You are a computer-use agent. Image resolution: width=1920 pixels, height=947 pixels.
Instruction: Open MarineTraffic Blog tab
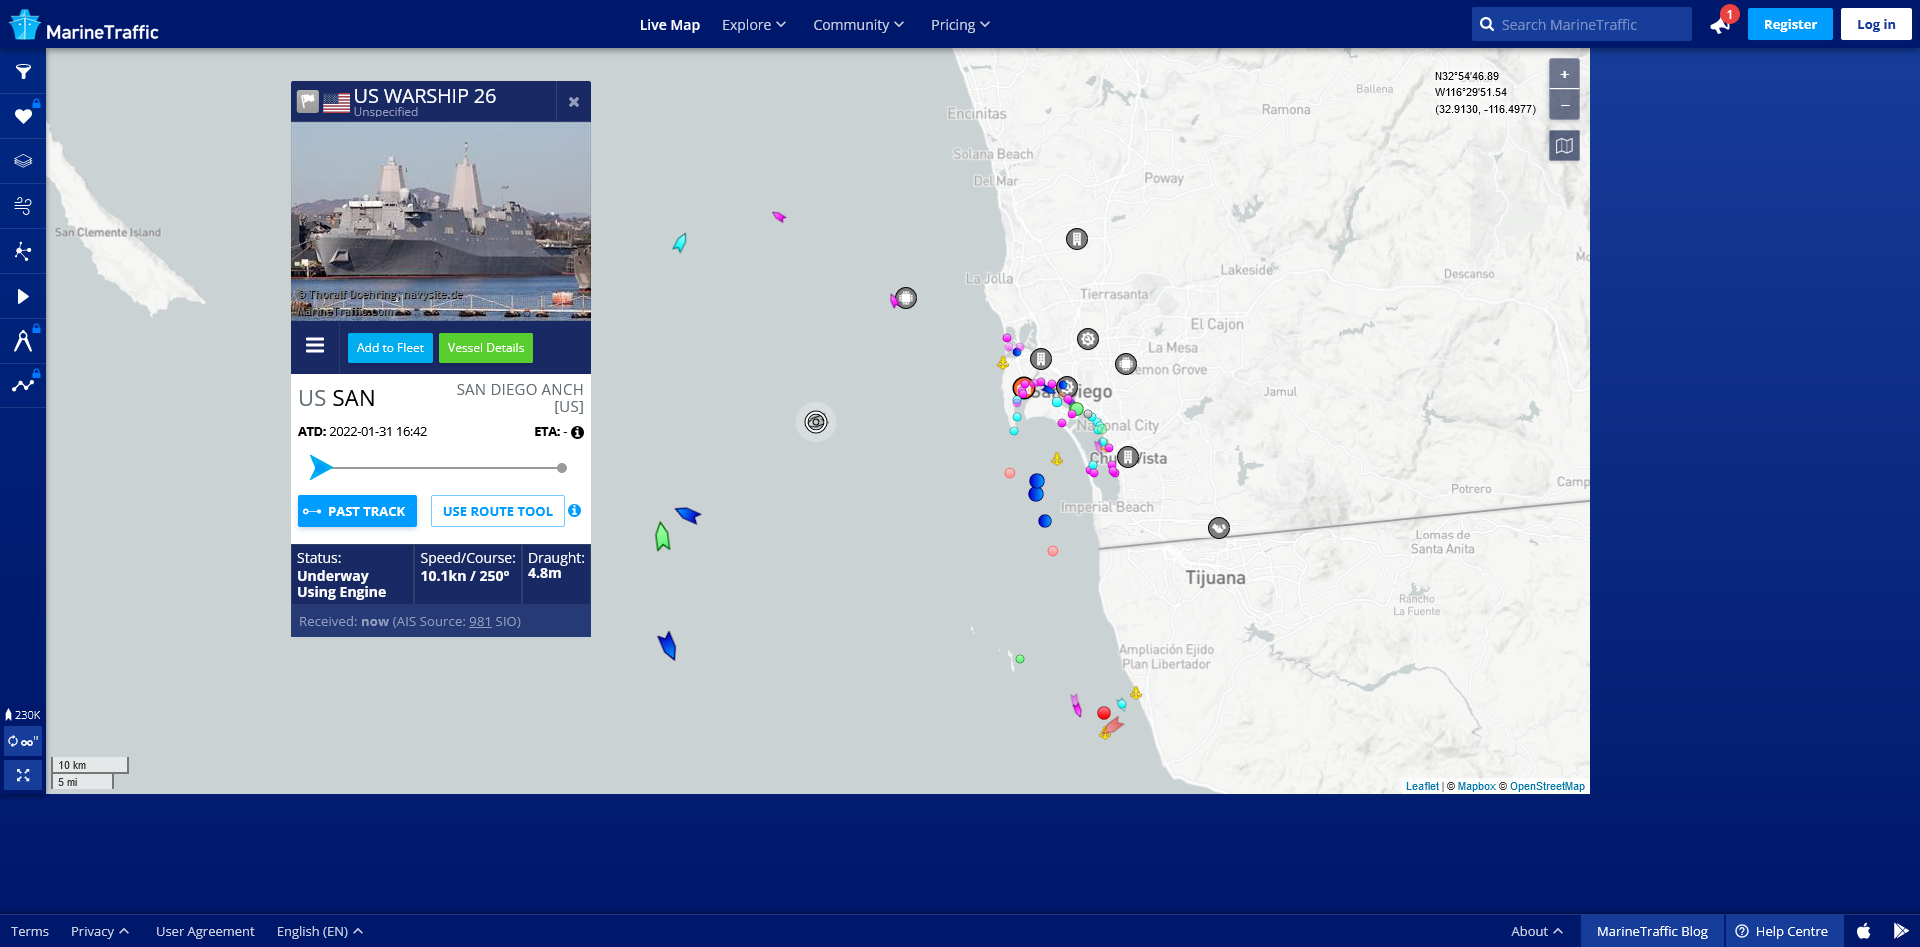pos(1652,931)
